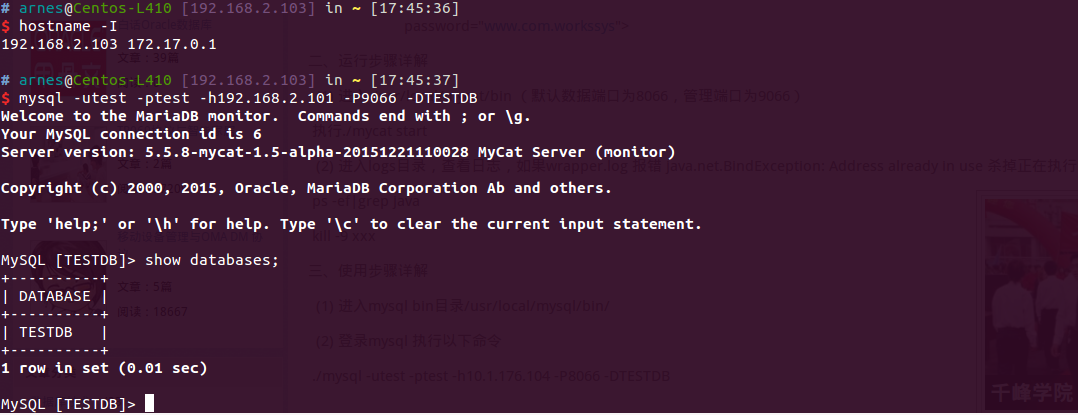This screenshot has height=415, width=1078.
Task: Click the IP output line '192.168.2.103 172.17.0.1'
Action: tap(109, 45)
